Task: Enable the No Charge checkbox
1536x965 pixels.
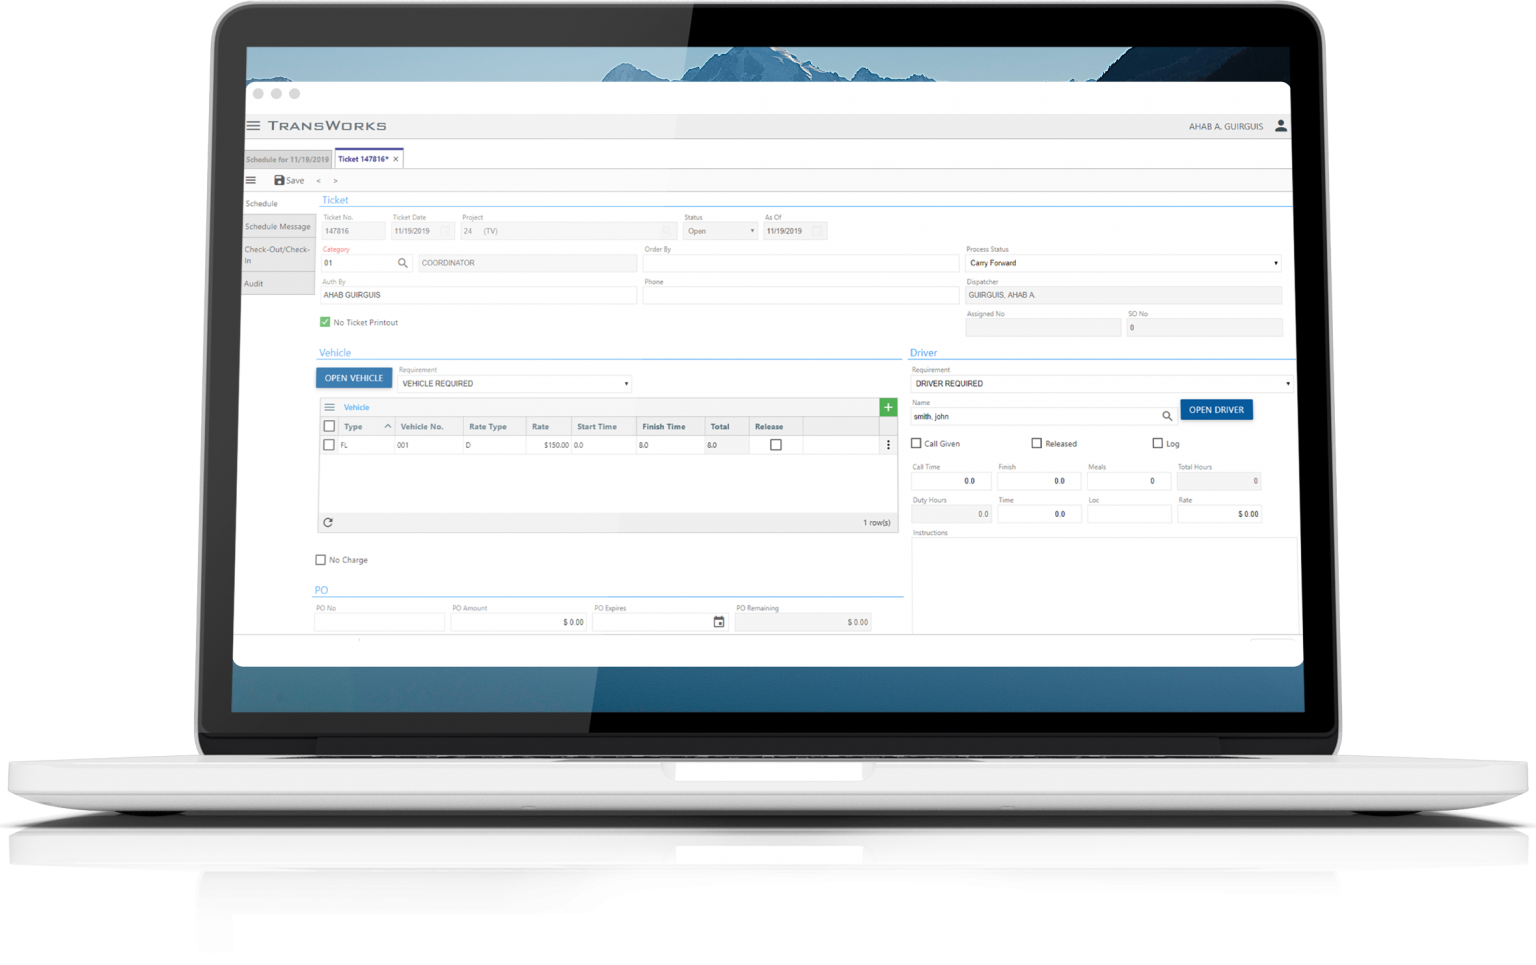Action: pyautogui.click(x=321, y=559)
